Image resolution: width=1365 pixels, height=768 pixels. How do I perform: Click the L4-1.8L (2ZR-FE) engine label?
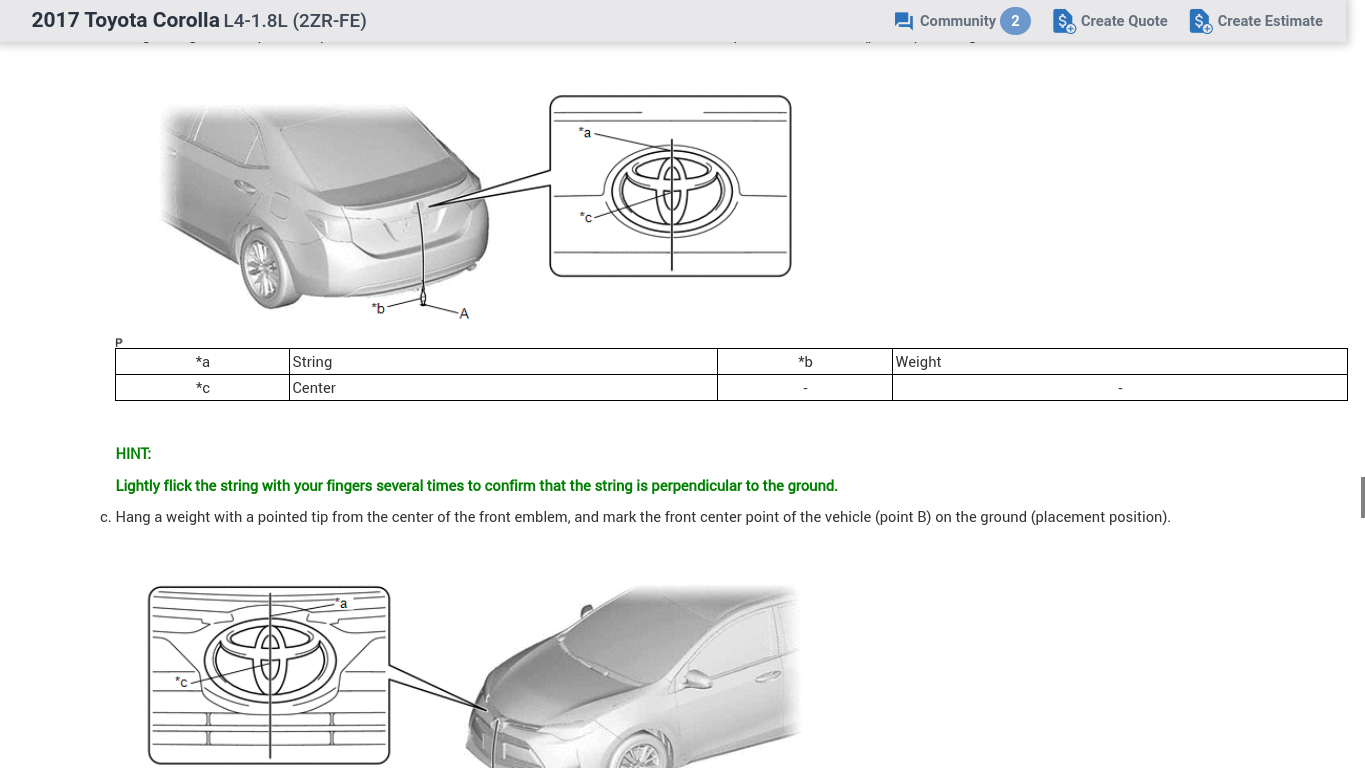coord(295,21)
